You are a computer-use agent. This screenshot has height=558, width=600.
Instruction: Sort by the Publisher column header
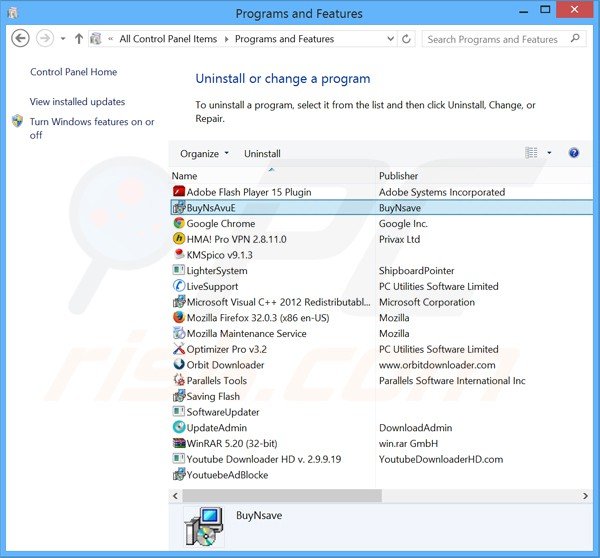tap(398, 176)
